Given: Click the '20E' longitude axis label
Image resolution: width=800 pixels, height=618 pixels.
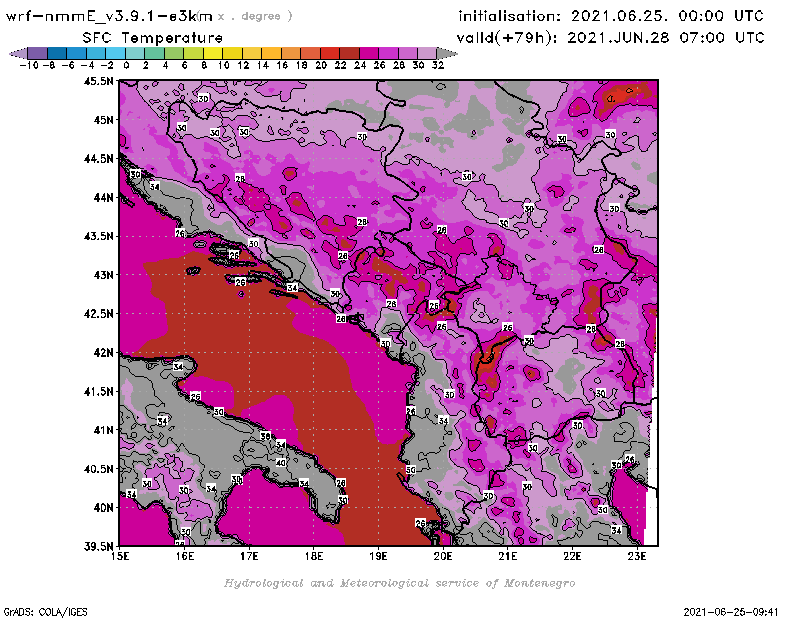Looking at the screenshot, I should (443, 556).
